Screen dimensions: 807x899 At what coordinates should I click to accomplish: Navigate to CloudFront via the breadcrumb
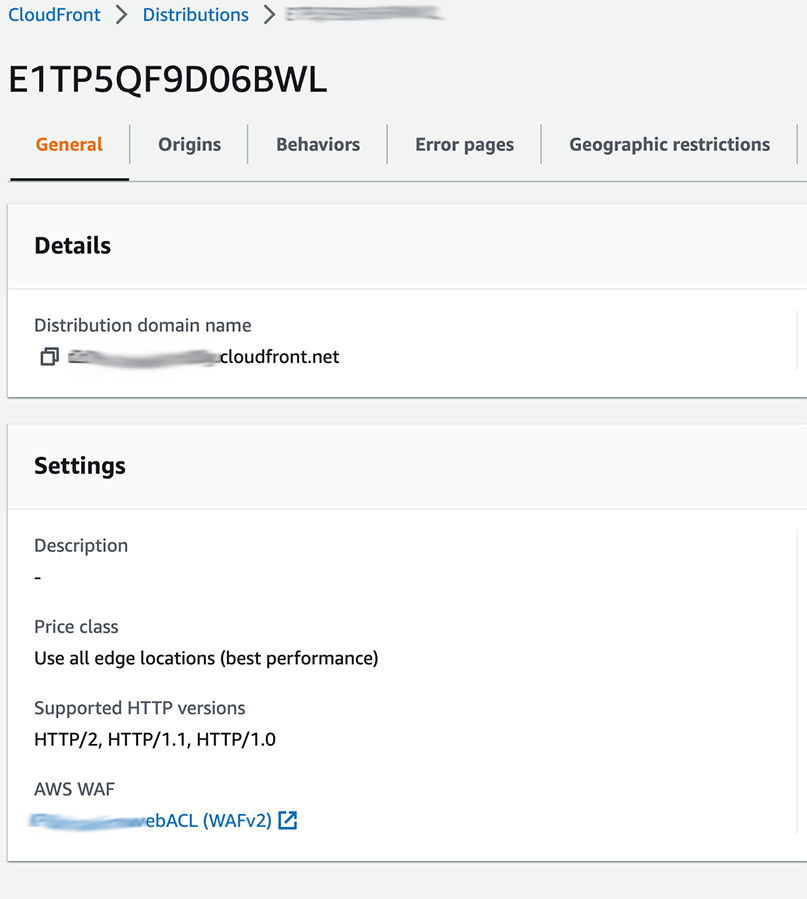54,15
